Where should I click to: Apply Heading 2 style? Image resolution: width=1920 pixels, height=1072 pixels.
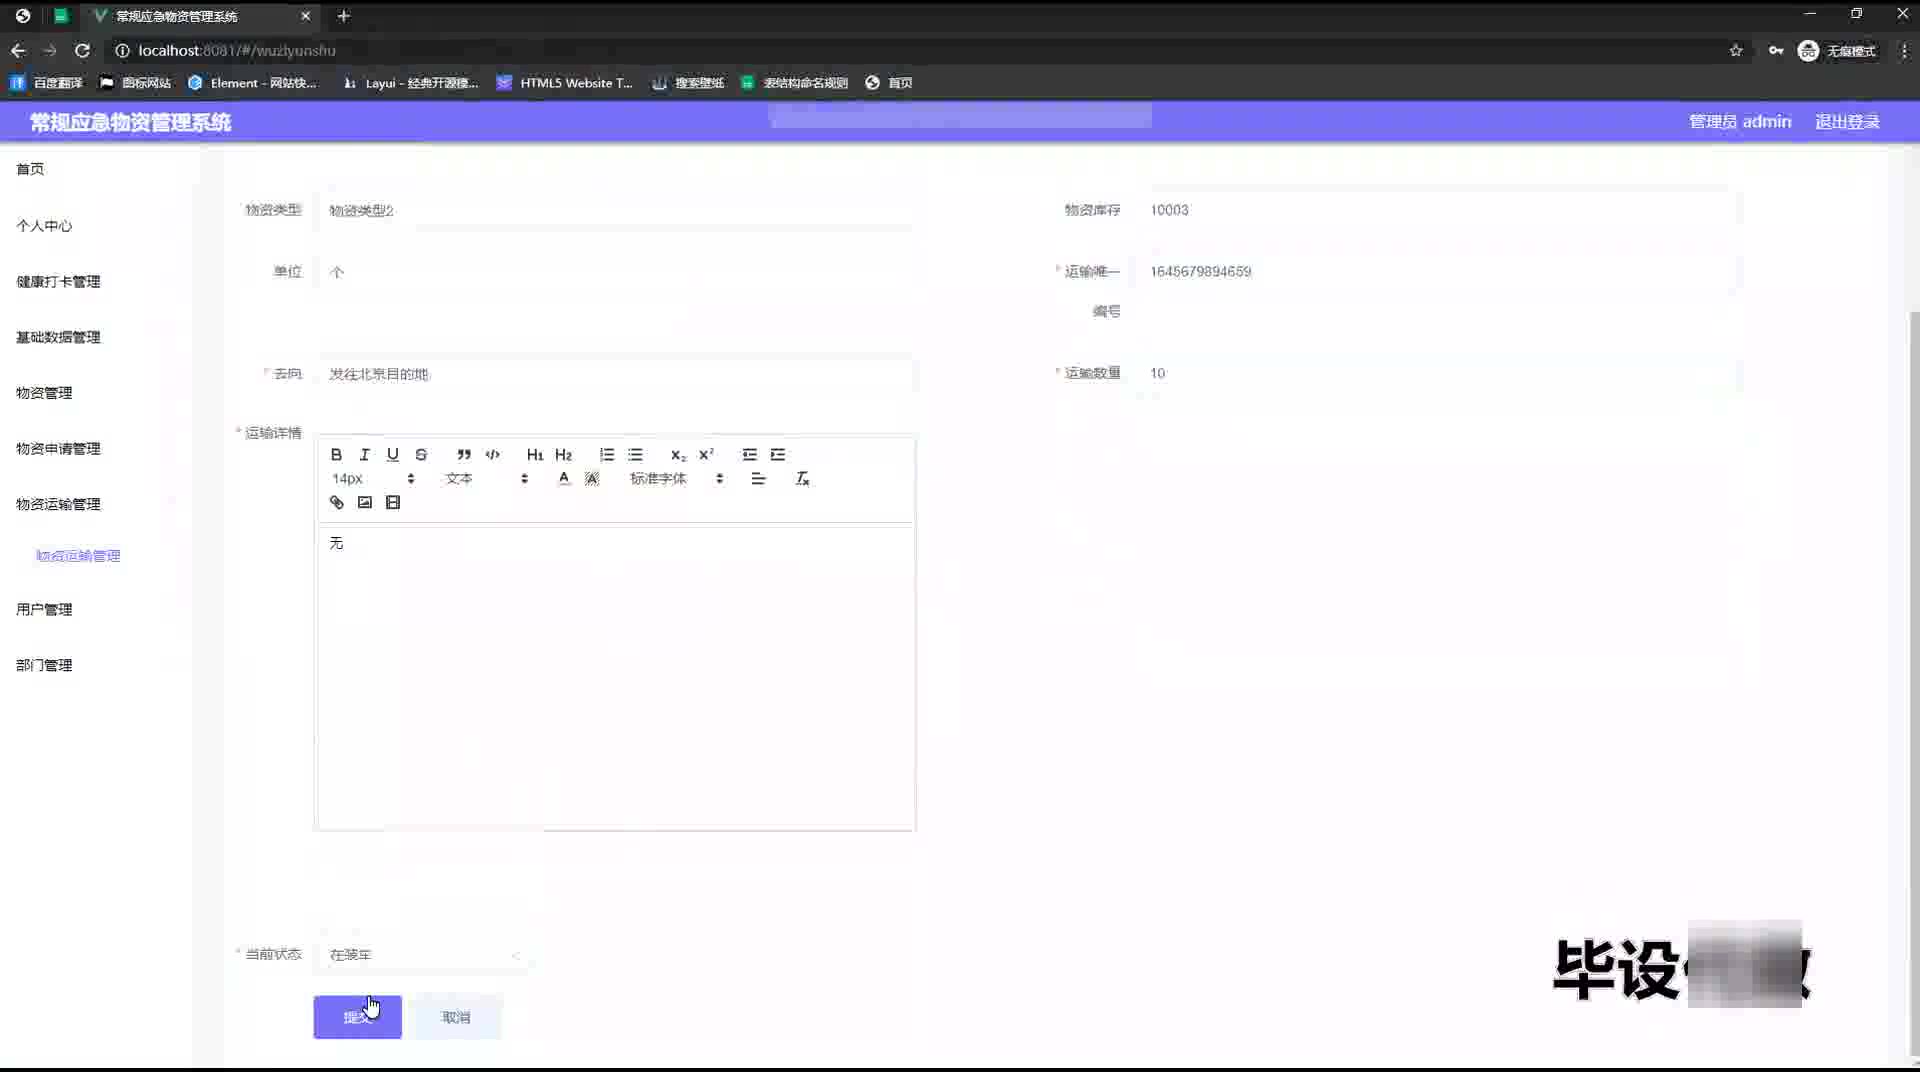pos(563,454)
